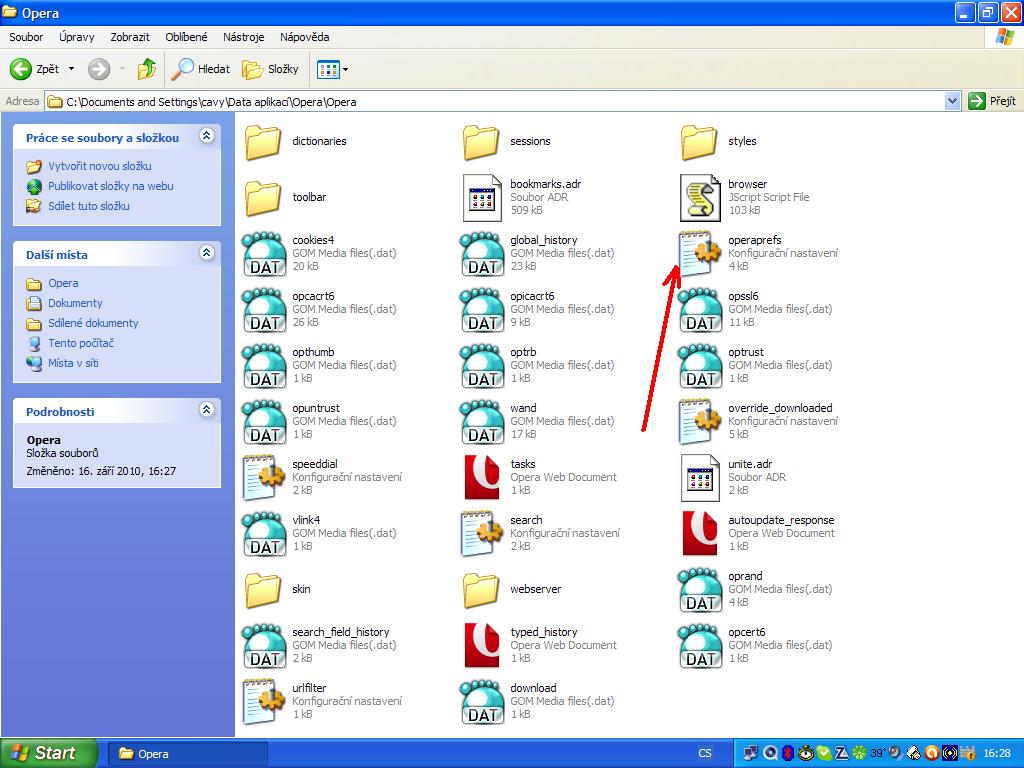Collapse the Další místa panel
The image size is (1024, 768).
(207, 254)
